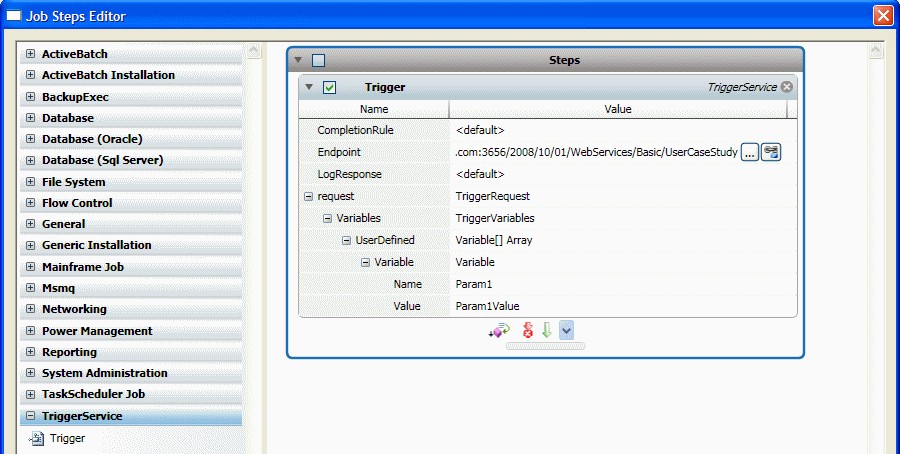This screenshot has height=454, width=900.
Task: Collapse the Trigger step triangle
Action: [309, 87]
